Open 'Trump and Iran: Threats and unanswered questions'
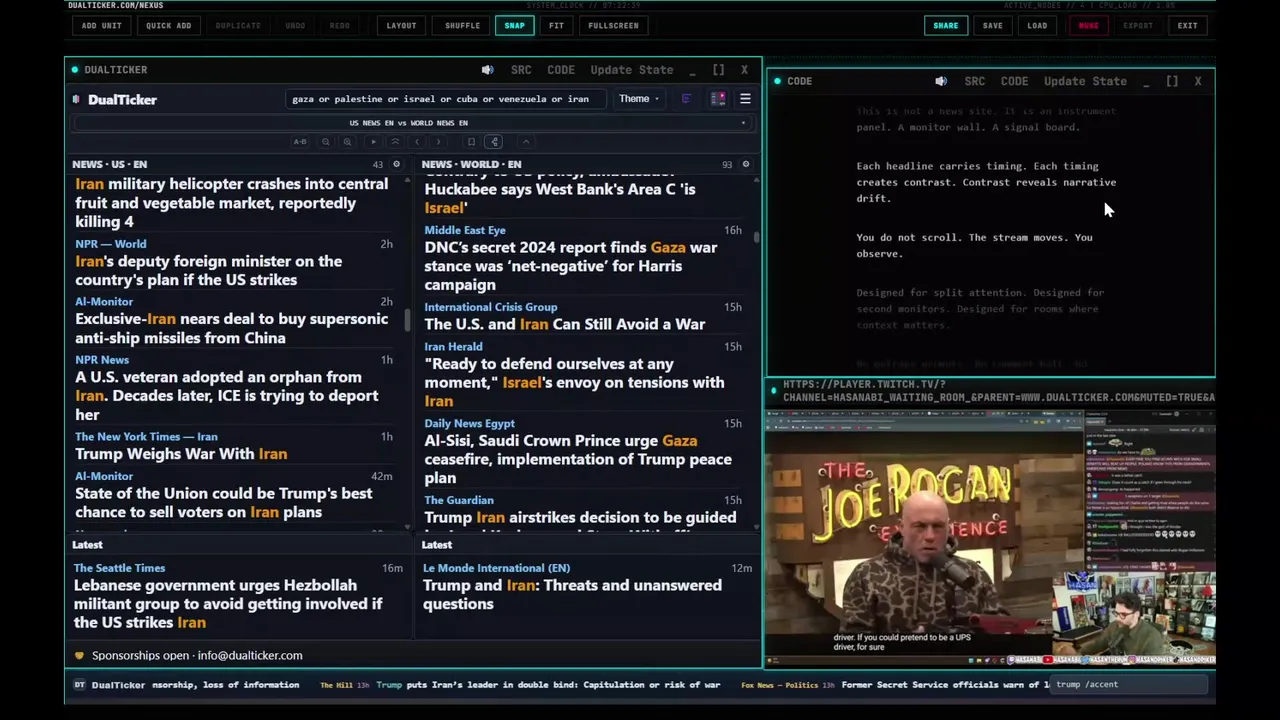1280x720 pixels. click(572, 595)
